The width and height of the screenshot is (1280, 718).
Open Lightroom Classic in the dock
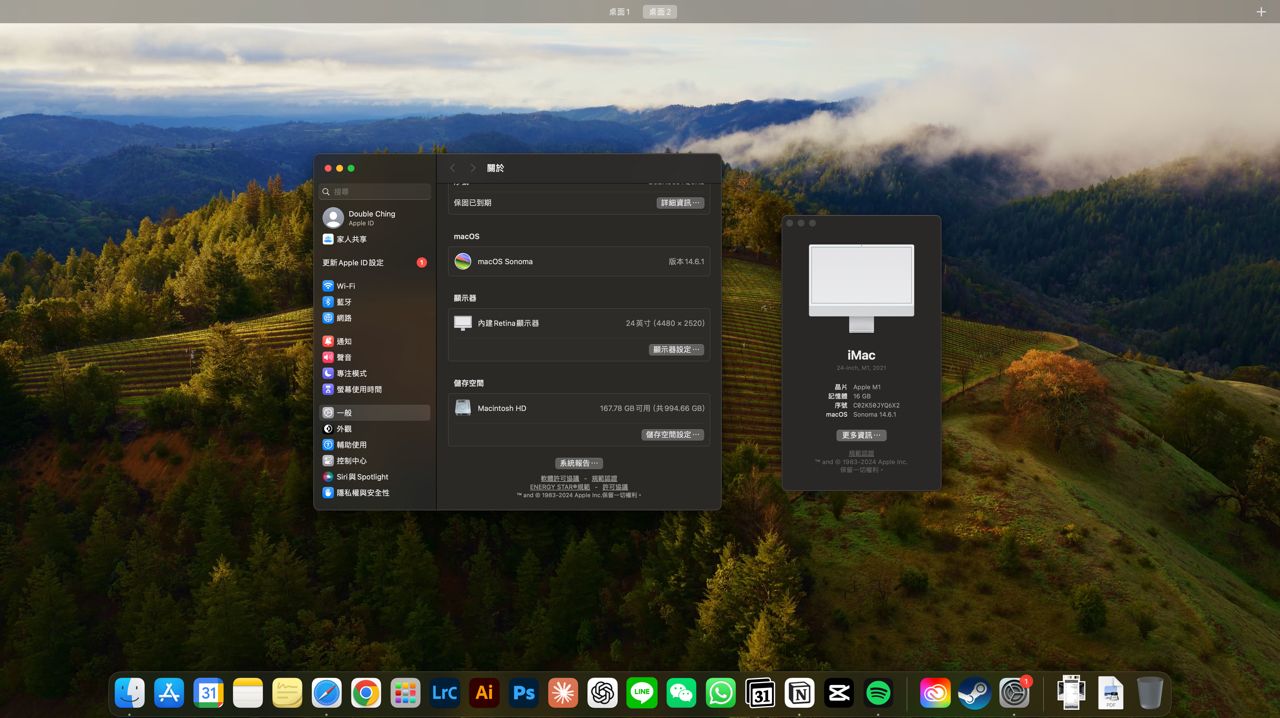(x=444, y=693)
